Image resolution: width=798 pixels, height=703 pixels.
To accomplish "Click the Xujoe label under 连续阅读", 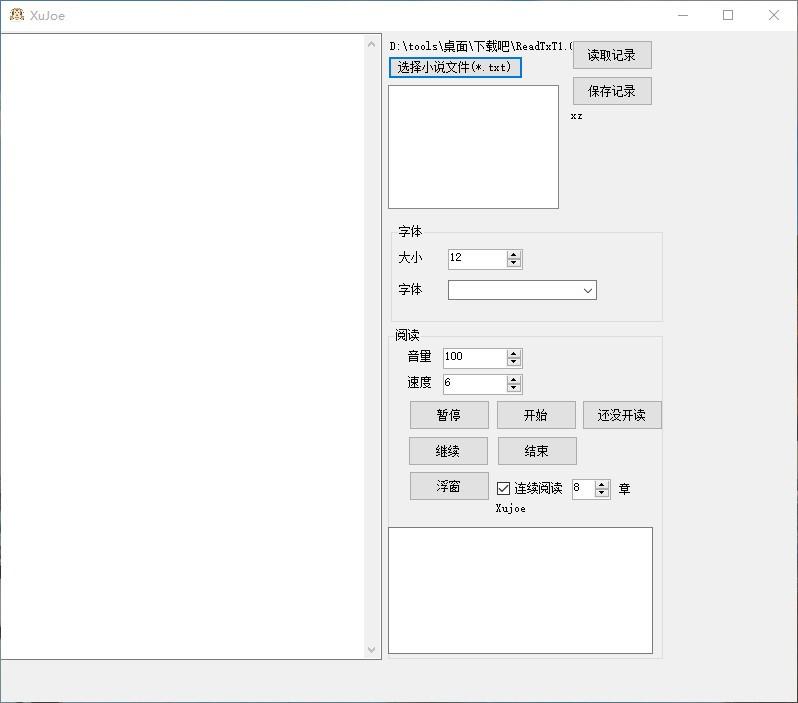I will 510,508.
